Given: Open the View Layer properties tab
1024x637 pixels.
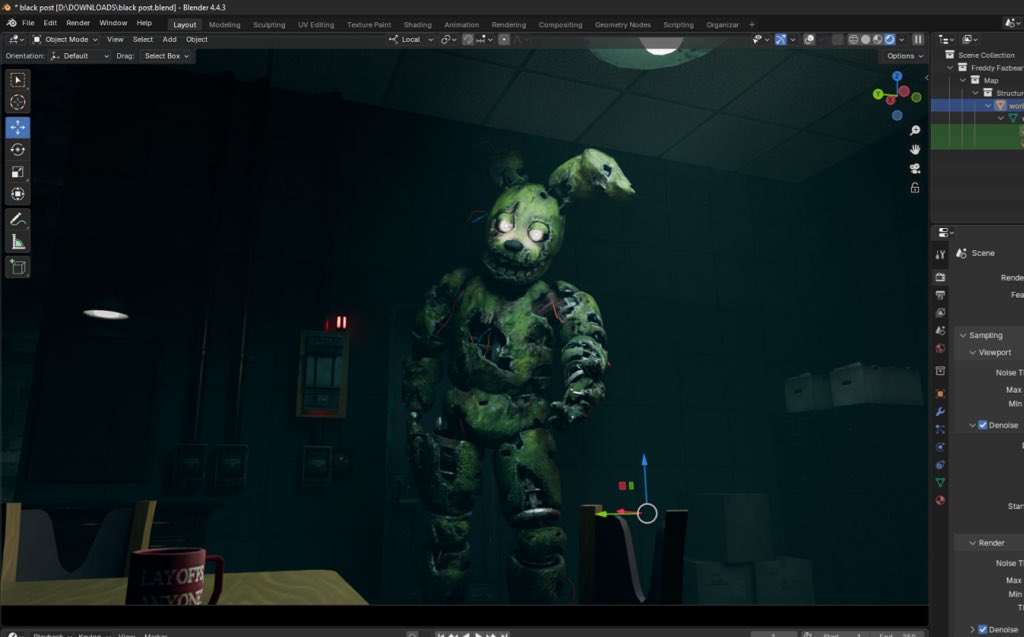Looking at the screenshot, I should click(940, 313).
